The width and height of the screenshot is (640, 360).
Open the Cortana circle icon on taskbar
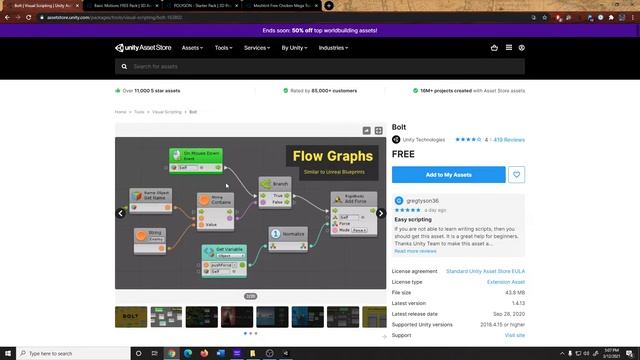138,353
